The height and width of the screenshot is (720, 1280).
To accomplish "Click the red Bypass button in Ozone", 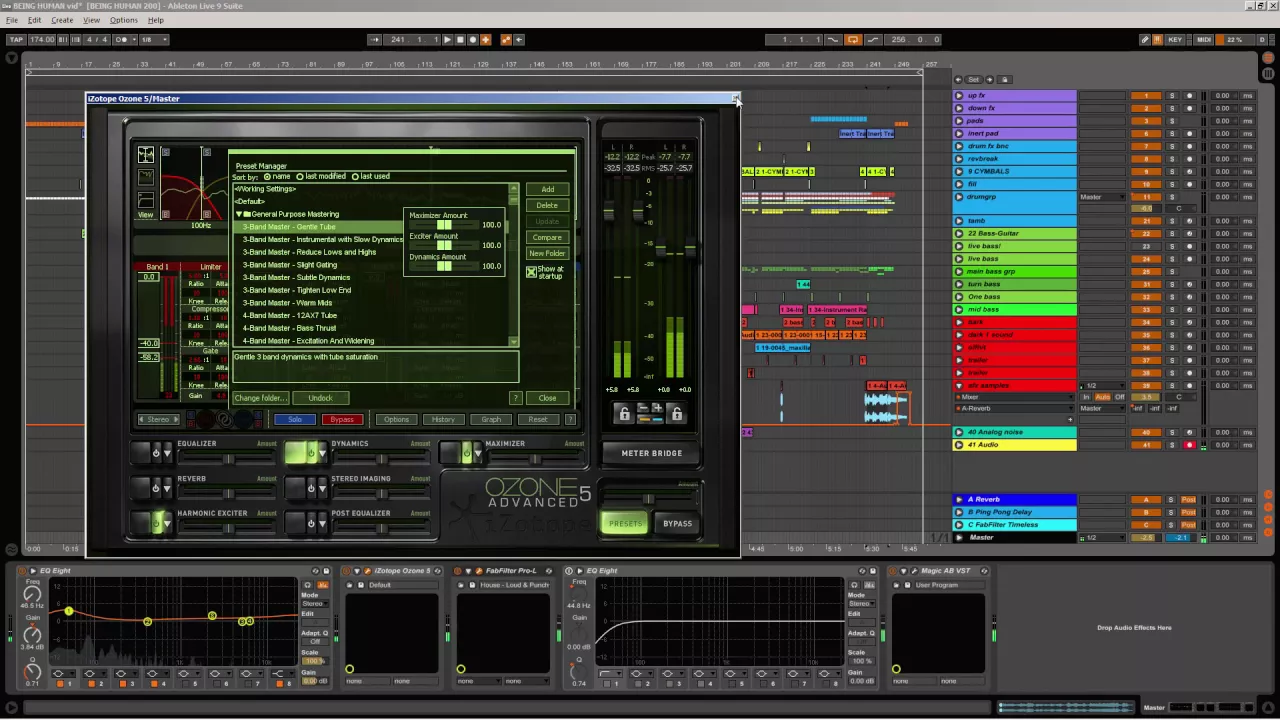I will click(342, 420).
